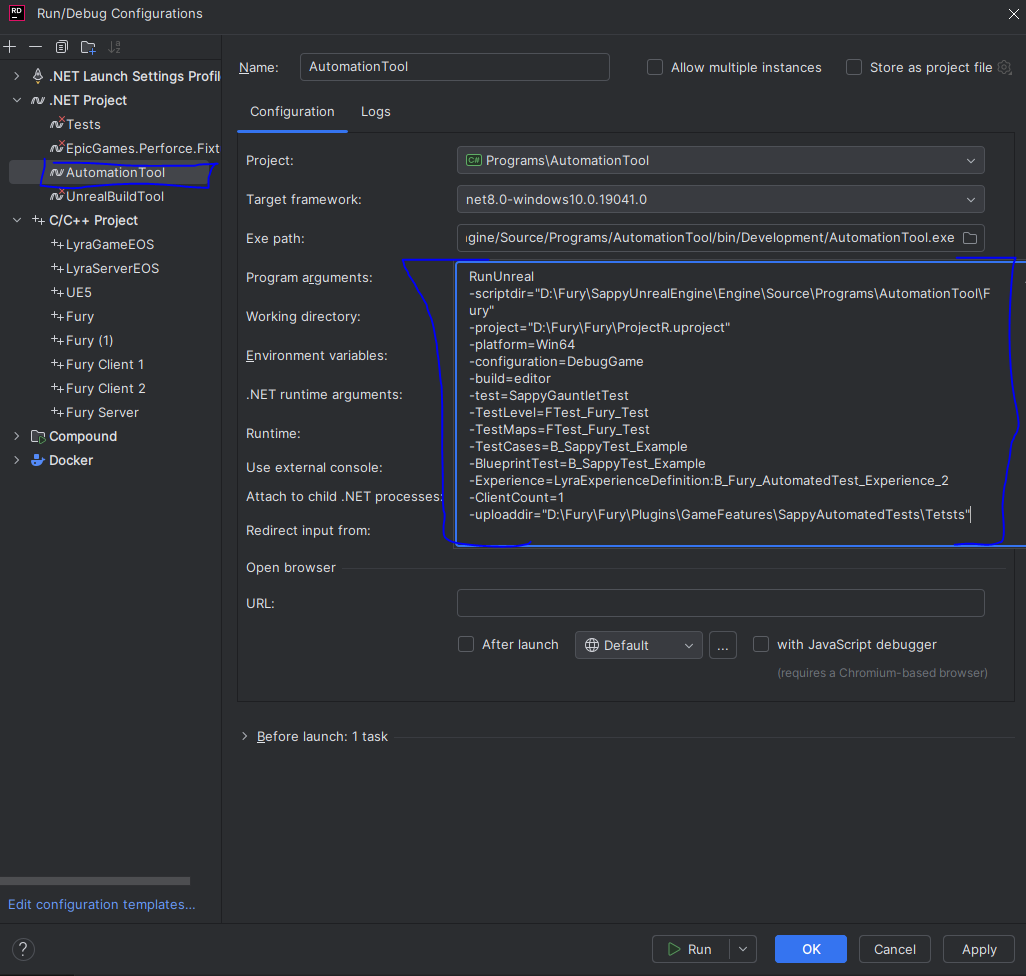Select the Configuration tab
The image size is (1026, 976).
292,111
